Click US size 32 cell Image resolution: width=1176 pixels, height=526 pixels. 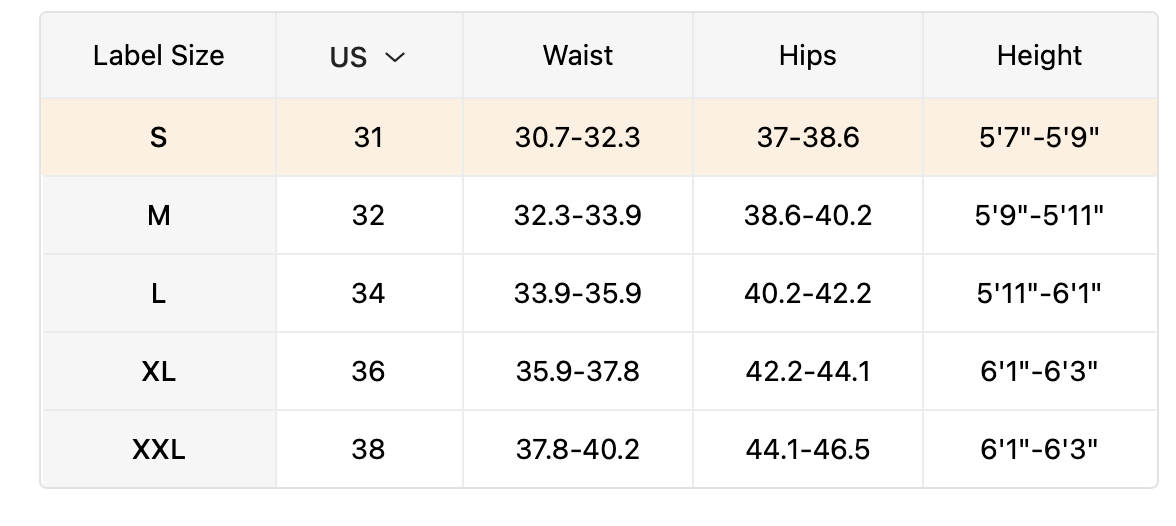pyautogui.click(x=368, y=215)
